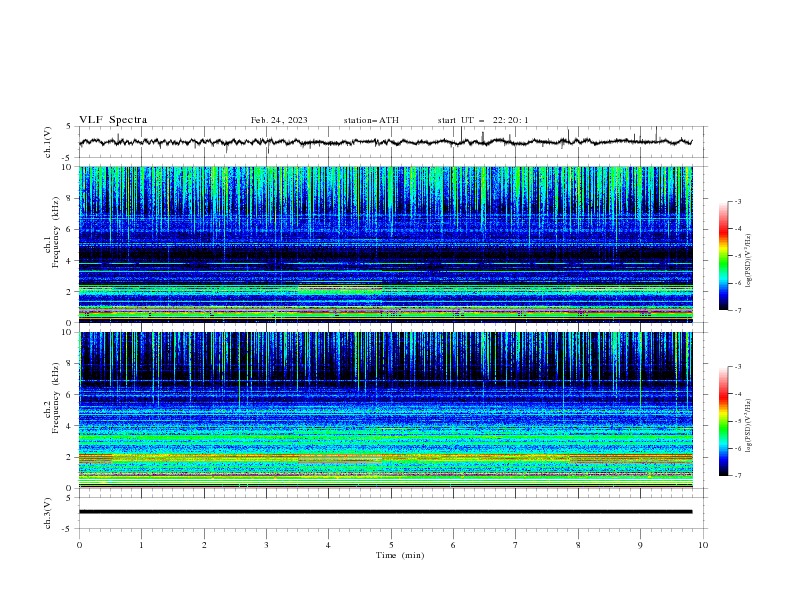Click time axis tick label "6"
This screenshot has width=792, height=612.
pyautogui.click(x=453, y=545)
